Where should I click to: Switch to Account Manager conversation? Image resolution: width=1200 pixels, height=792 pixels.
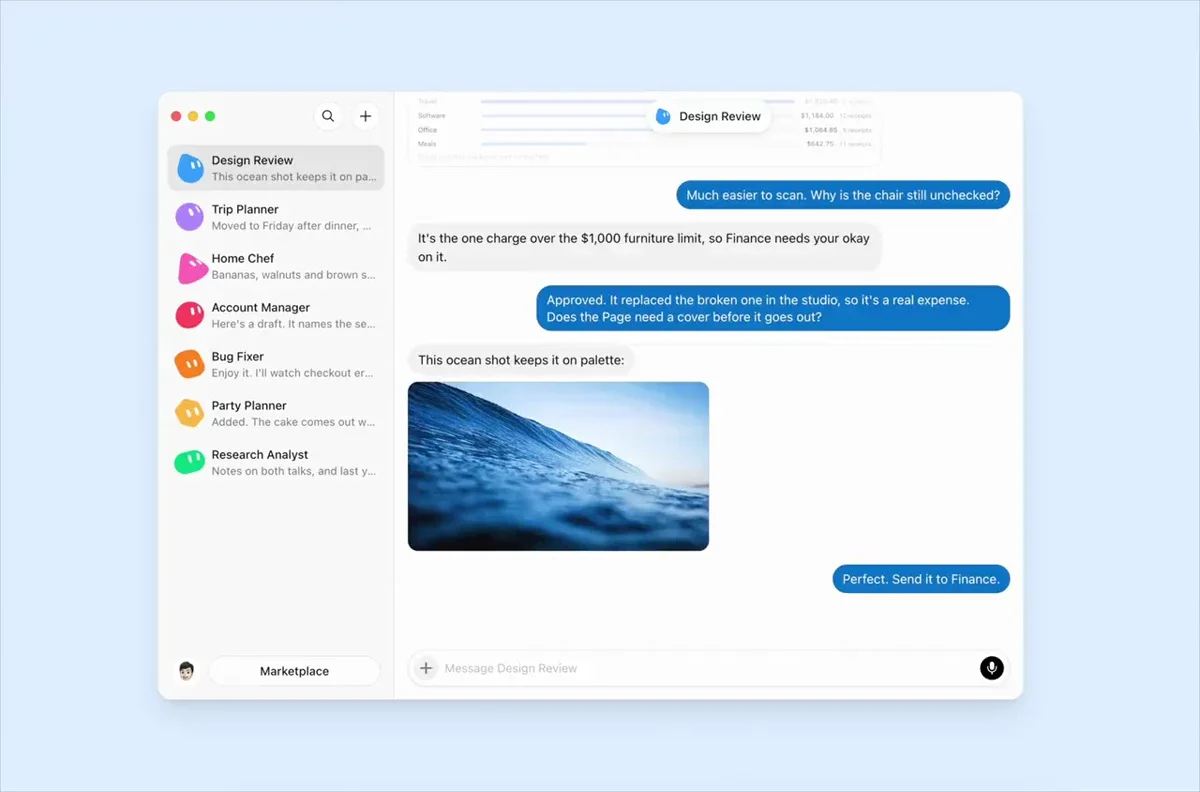pos(276,315)
